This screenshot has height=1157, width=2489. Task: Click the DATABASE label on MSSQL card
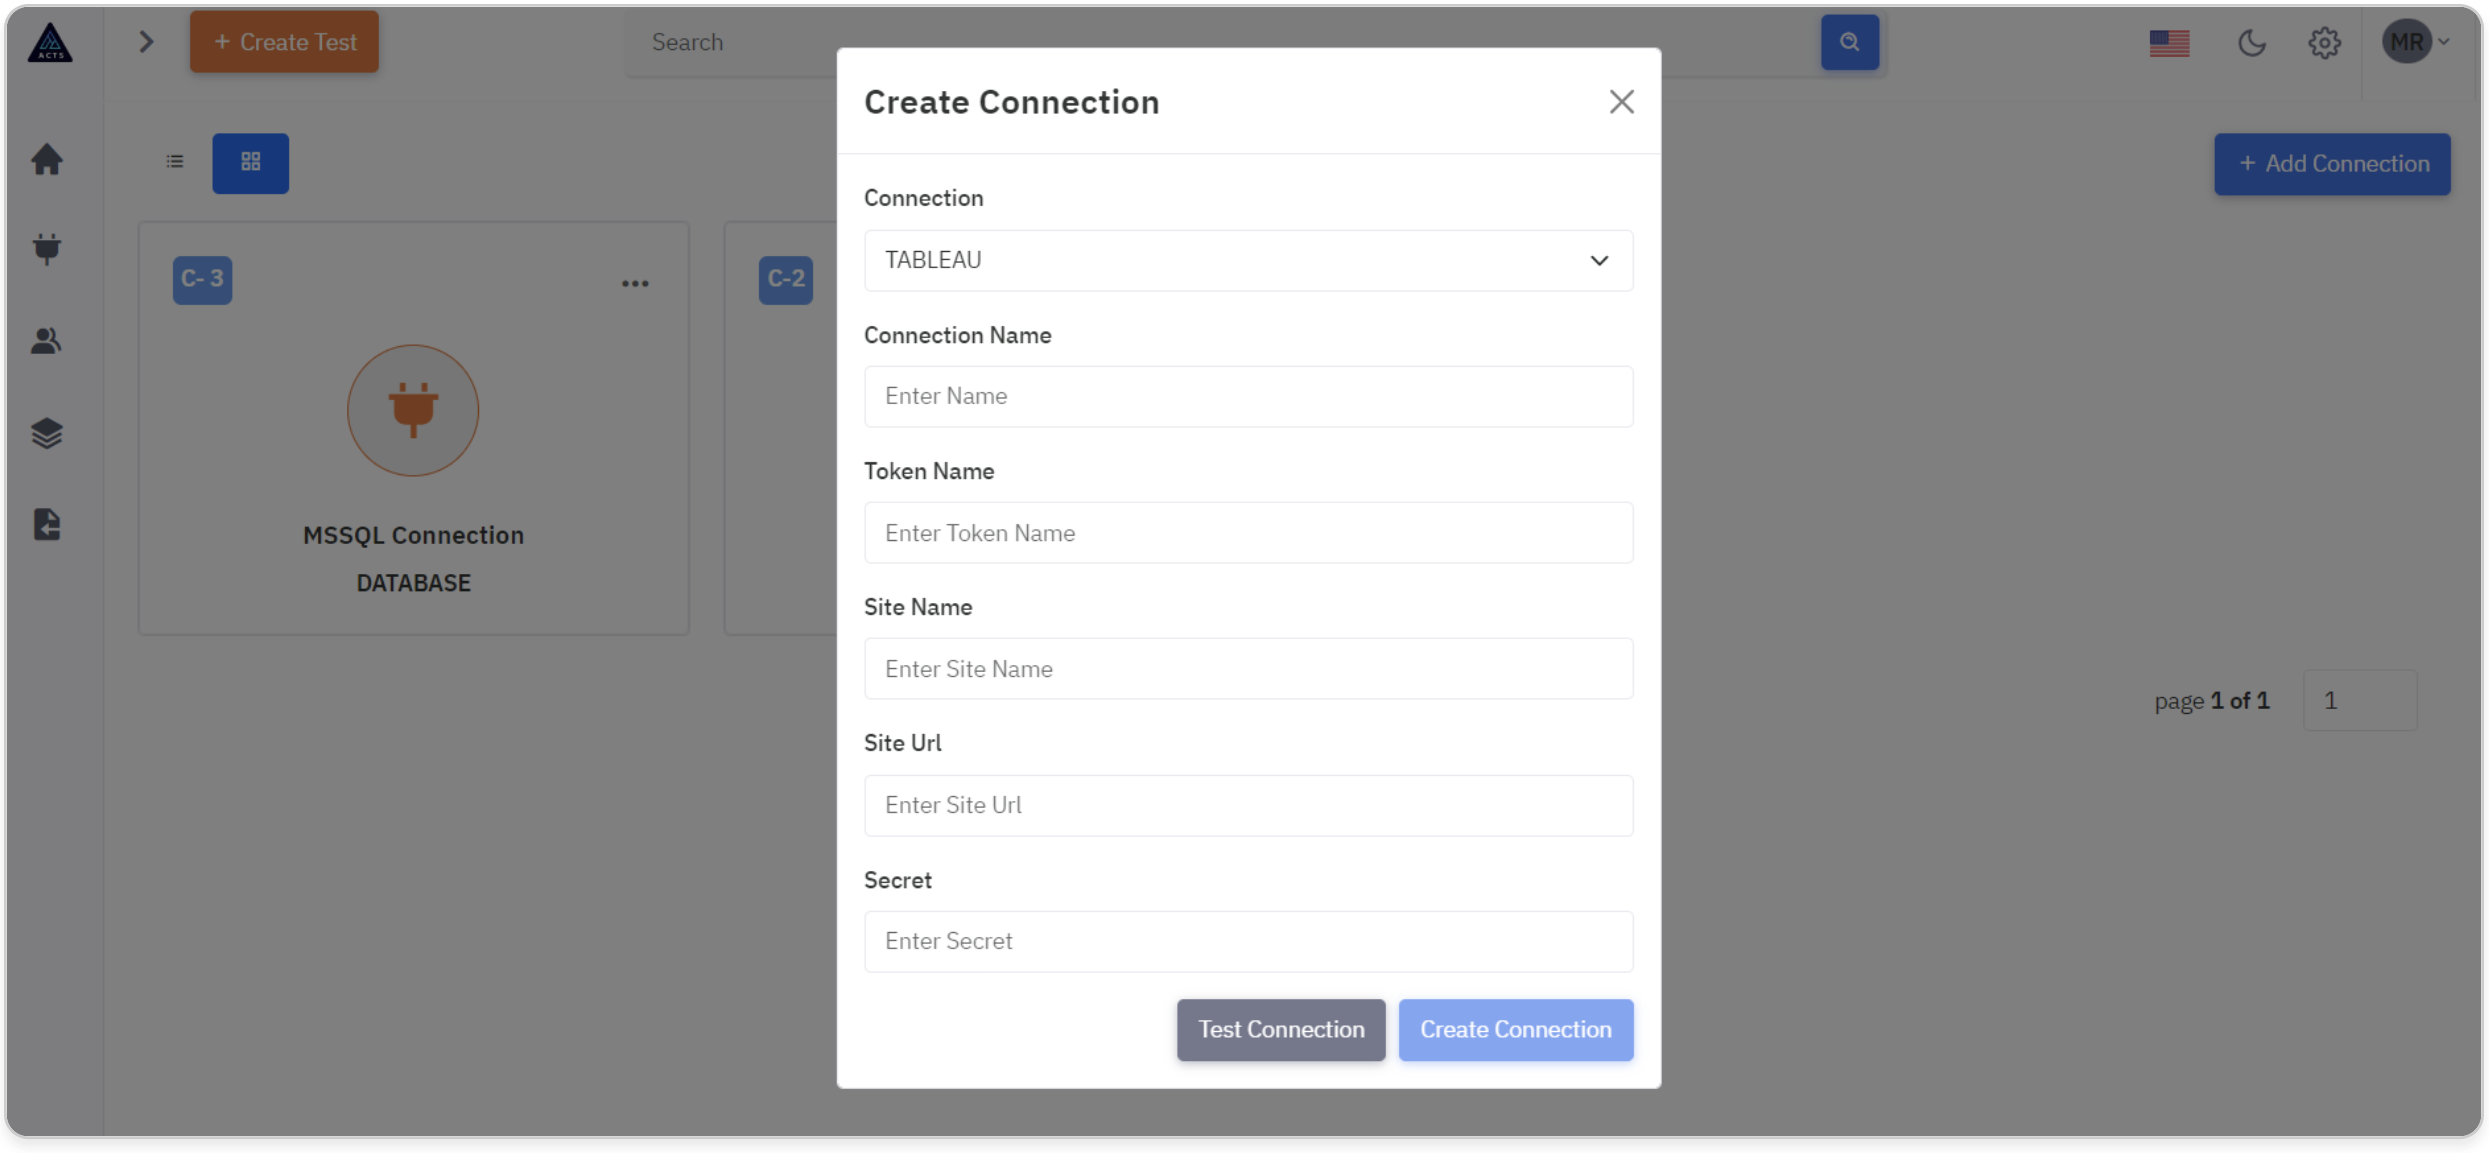click(413, 583)
